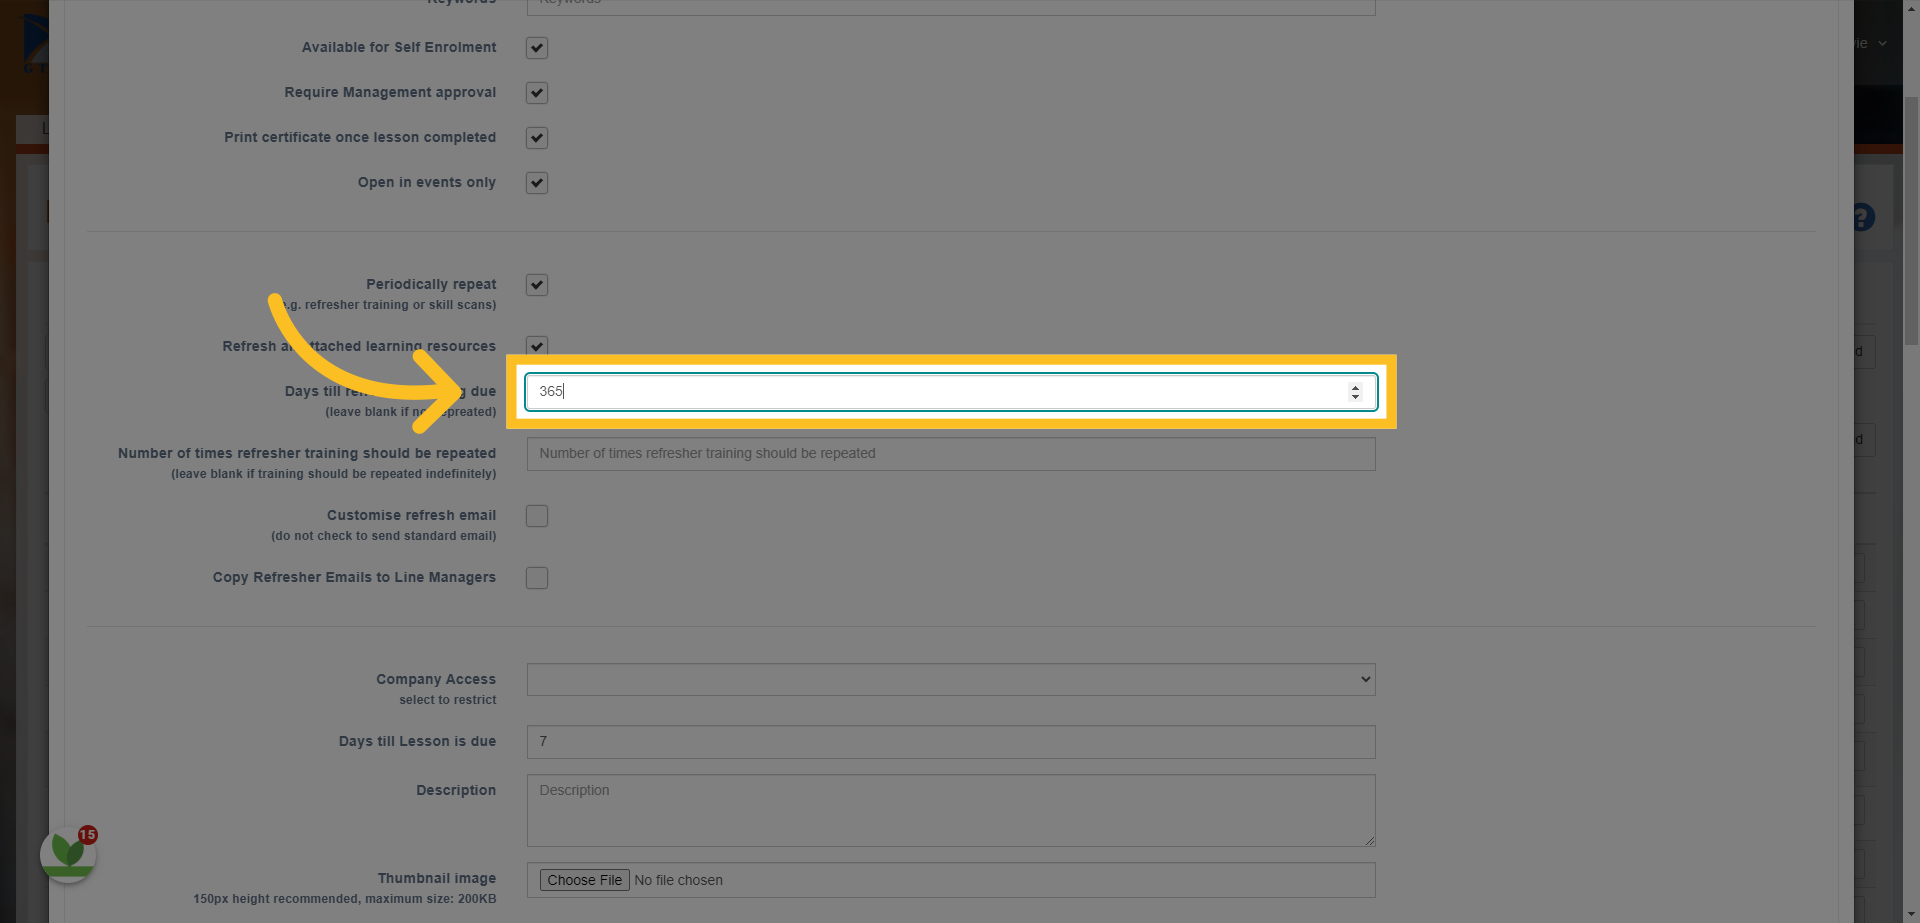Expand the user menu chevron at top right

[x=1882, y=43]
